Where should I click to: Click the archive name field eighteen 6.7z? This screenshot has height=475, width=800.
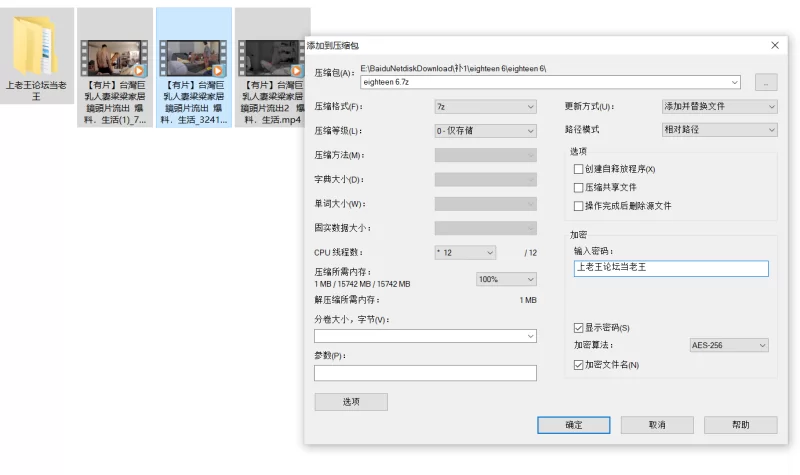click(x=551, y=82)
